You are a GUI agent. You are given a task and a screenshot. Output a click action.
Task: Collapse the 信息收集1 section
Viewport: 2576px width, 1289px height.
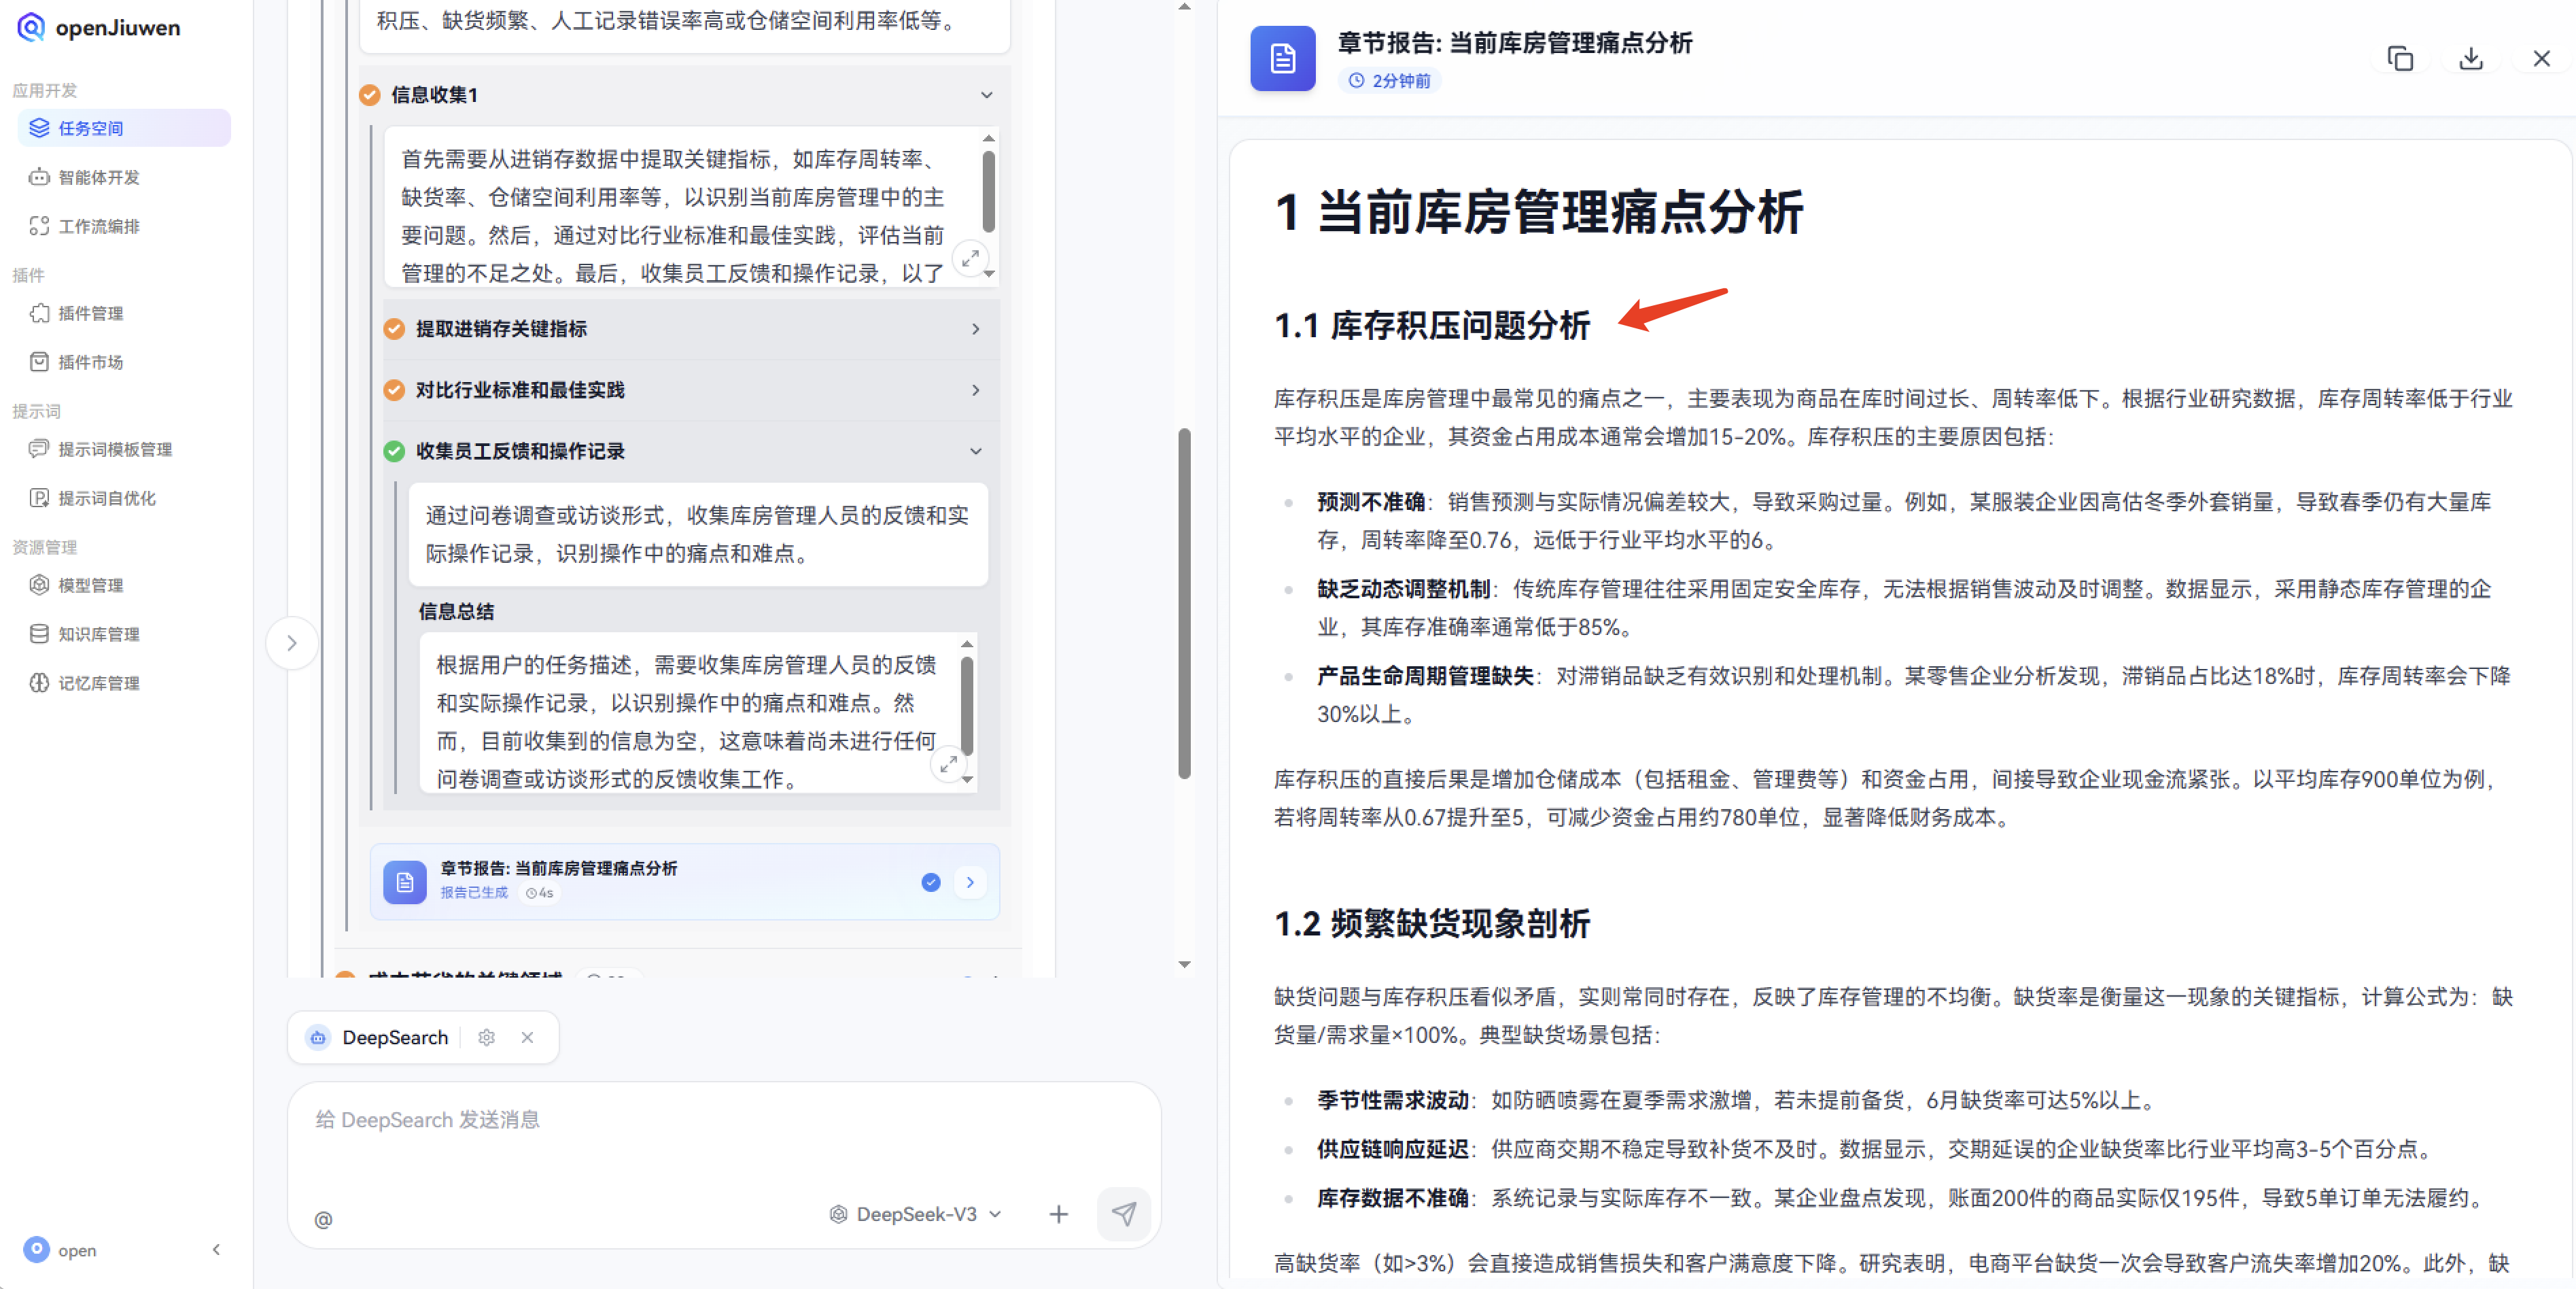pyautogui.click(x=986, y=94)
